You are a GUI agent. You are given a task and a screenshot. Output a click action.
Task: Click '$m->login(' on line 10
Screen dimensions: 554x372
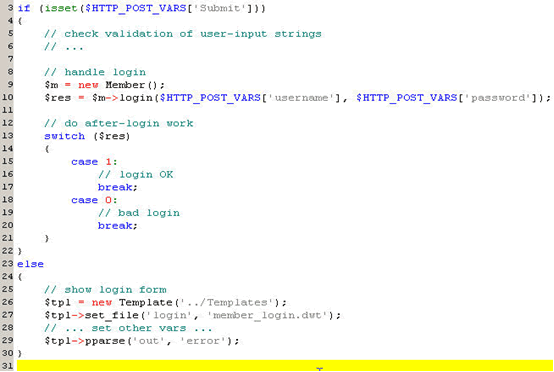coord(125,98)
